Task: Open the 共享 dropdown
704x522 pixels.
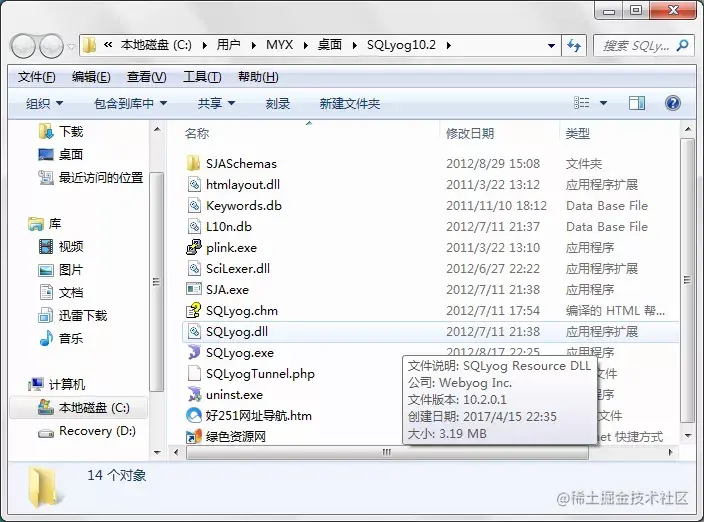Action: click(x=216, y=104)
